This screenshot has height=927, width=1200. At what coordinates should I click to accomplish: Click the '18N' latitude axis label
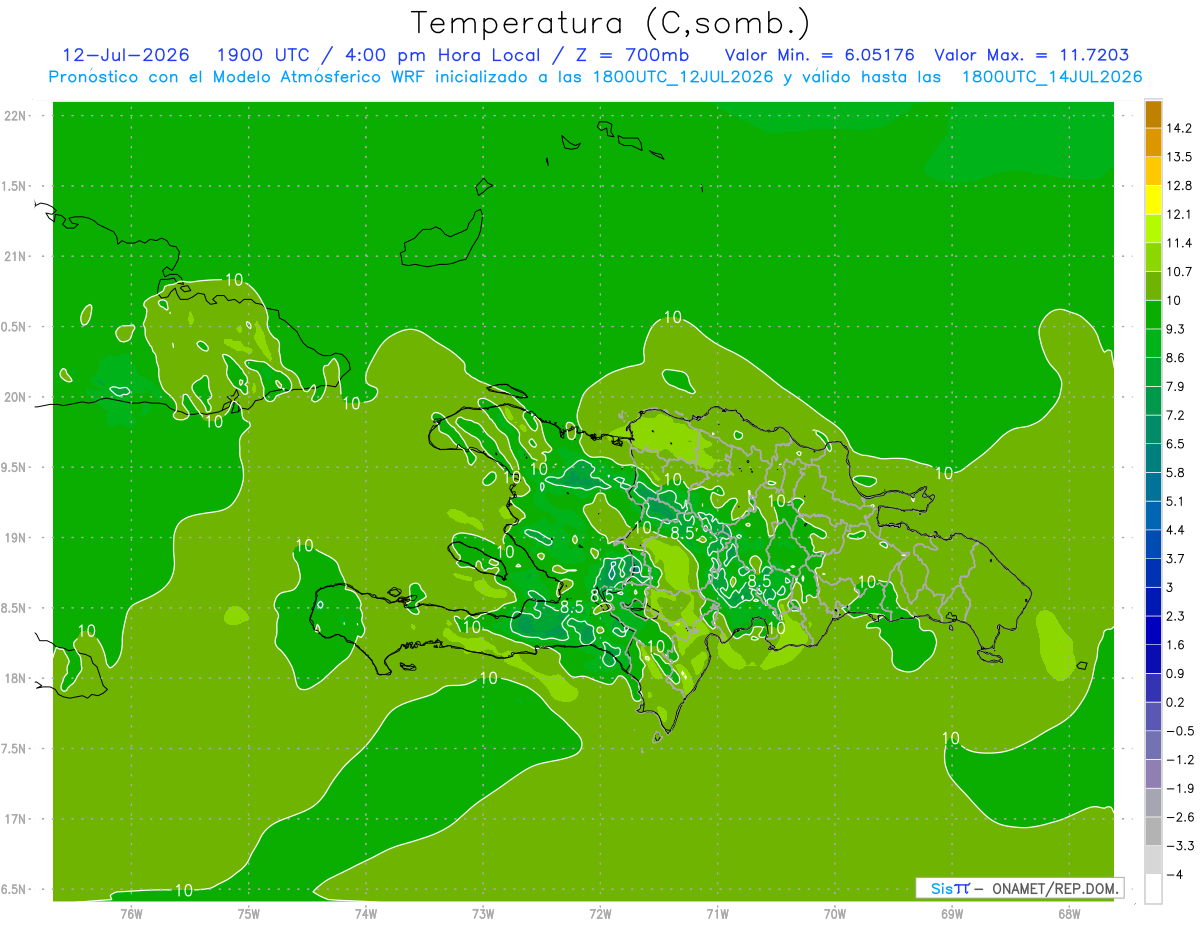[x=15, y=679]
